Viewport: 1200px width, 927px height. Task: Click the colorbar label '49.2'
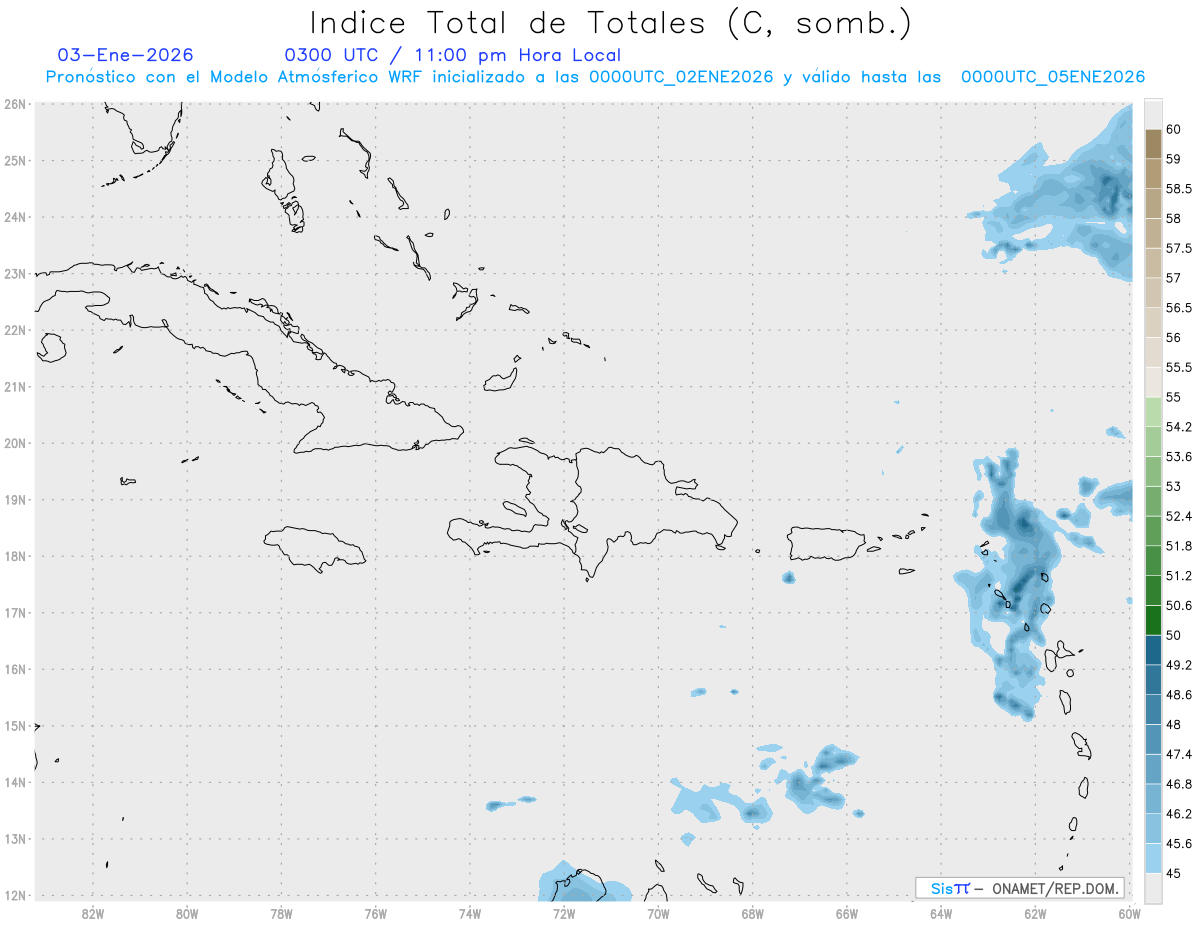pyautogui.click(x=1178, y=665)
